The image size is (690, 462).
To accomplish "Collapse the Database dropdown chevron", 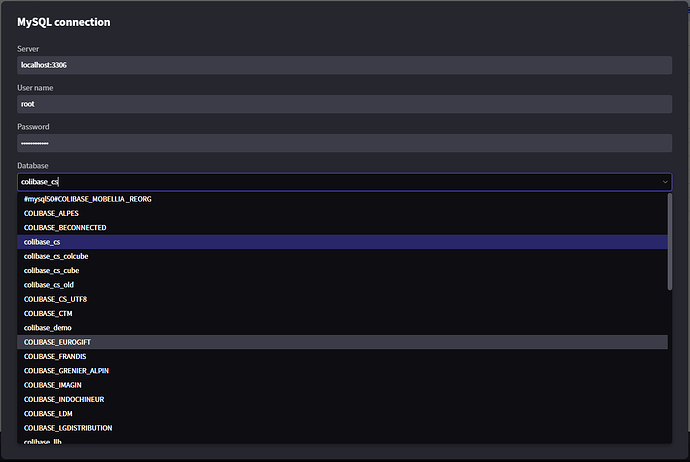I will coord(665,182).
